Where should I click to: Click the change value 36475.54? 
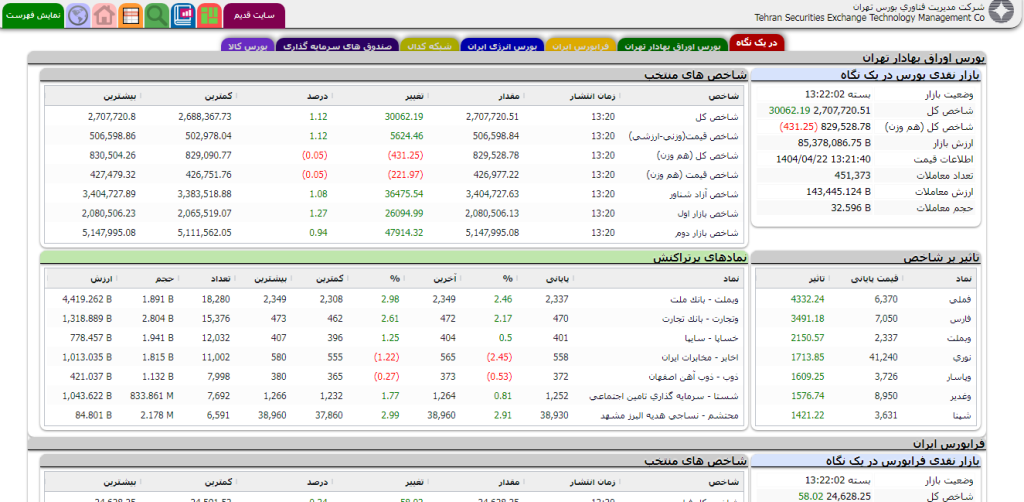click(404, 194)
